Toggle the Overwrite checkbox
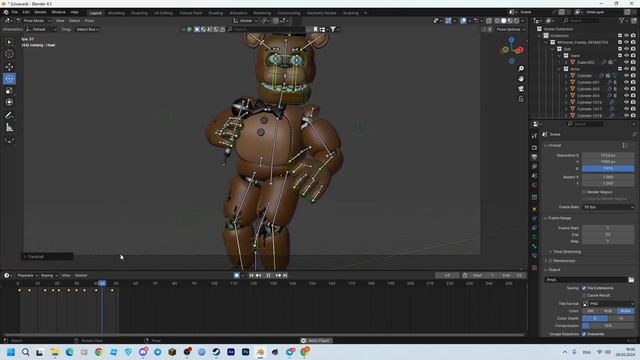 coord(584,334)
